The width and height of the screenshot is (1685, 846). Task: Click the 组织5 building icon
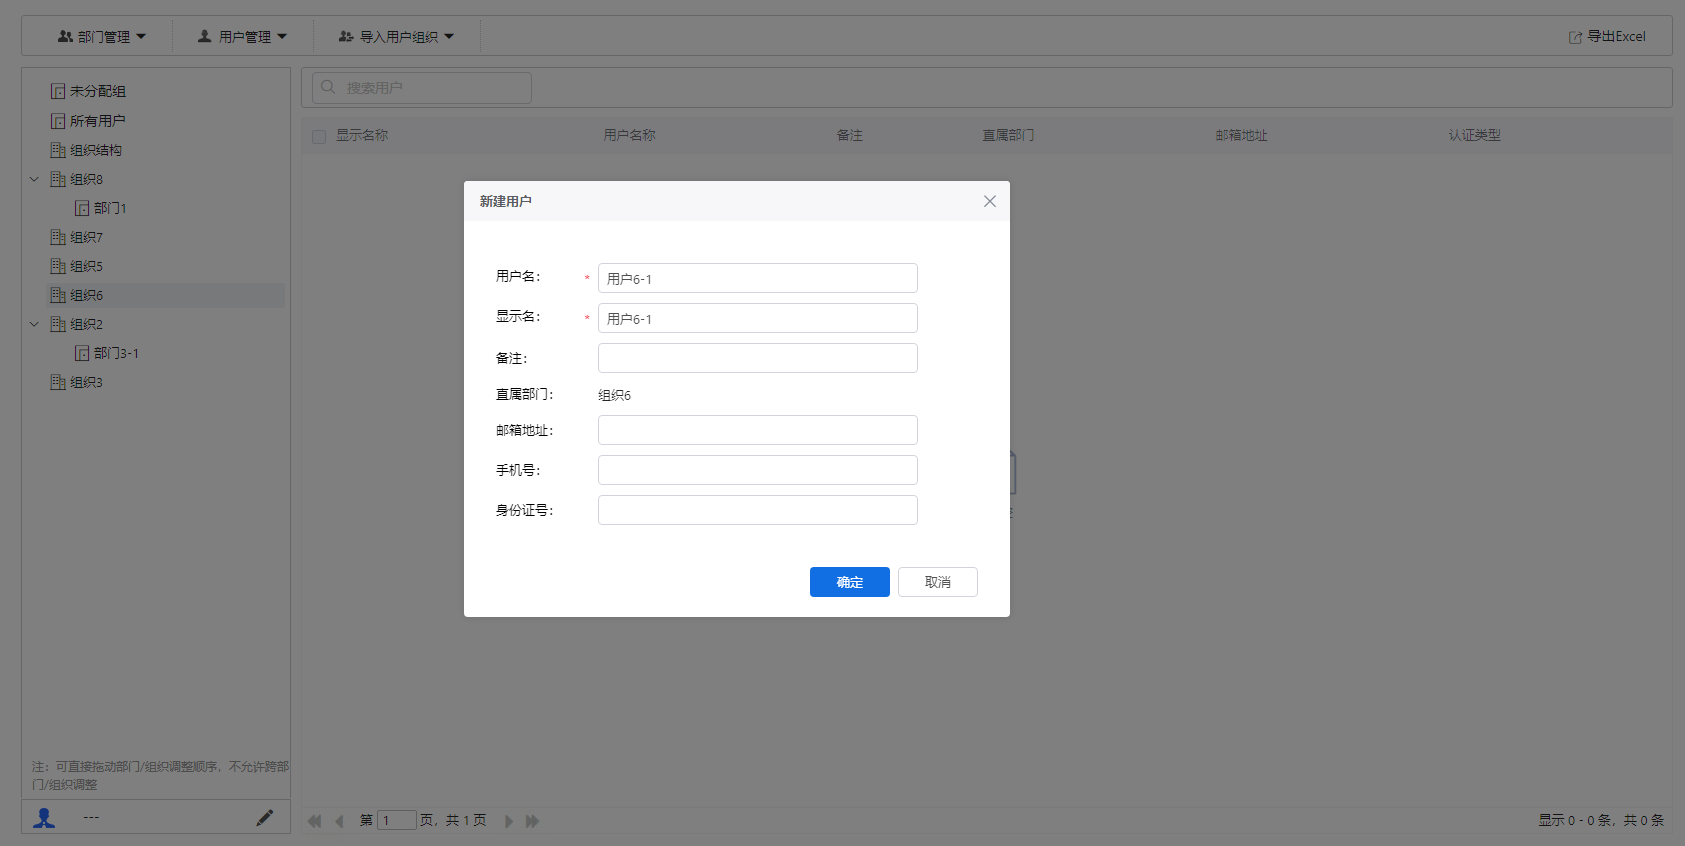pos(58,266)
